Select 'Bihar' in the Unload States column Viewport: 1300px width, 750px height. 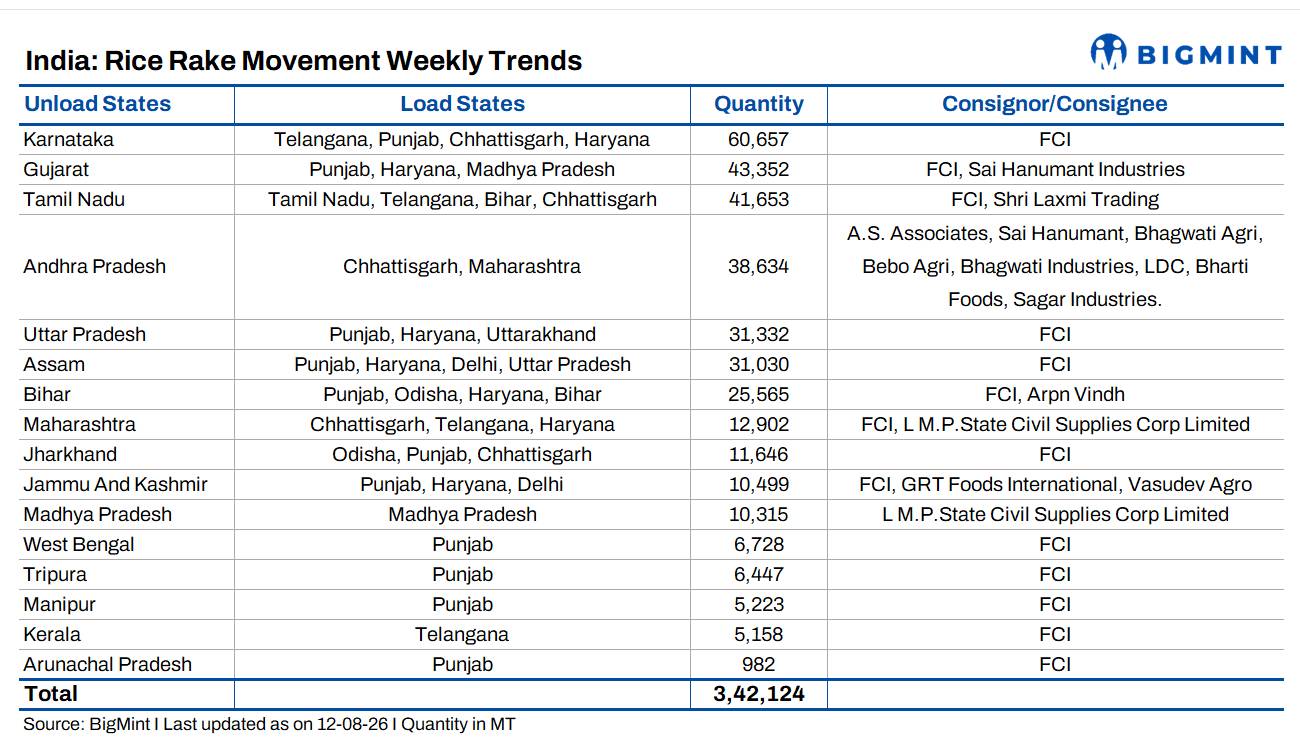click(x=47, y=394)
